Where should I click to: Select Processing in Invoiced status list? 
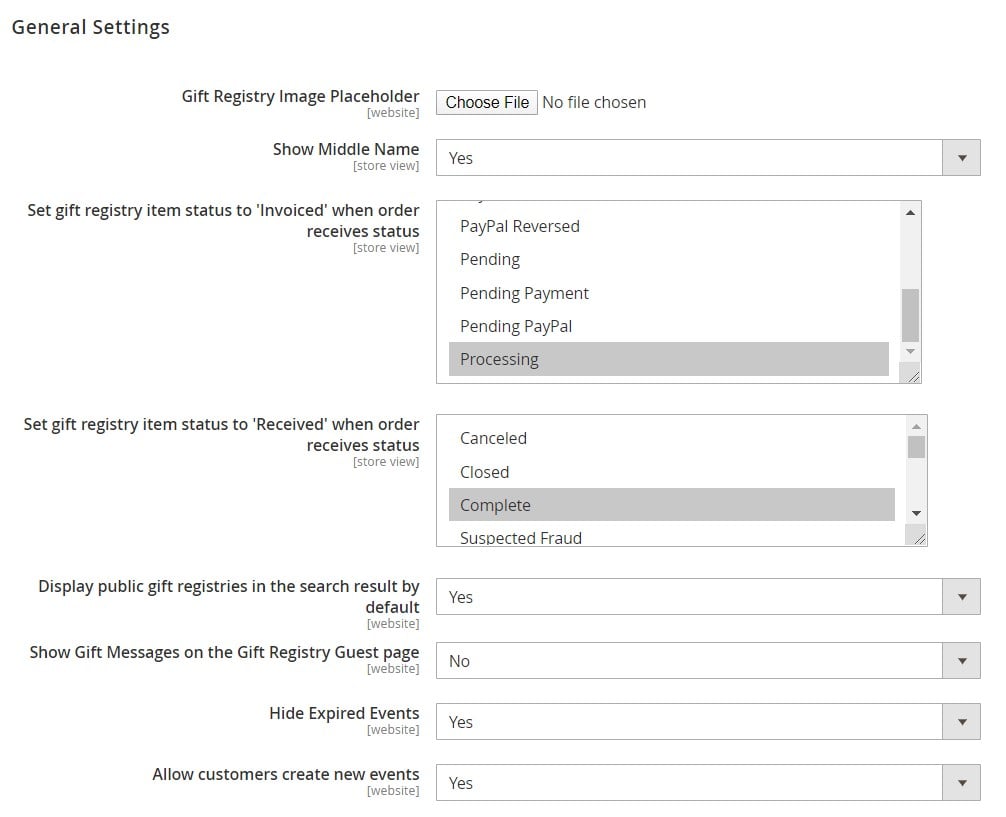669,359
